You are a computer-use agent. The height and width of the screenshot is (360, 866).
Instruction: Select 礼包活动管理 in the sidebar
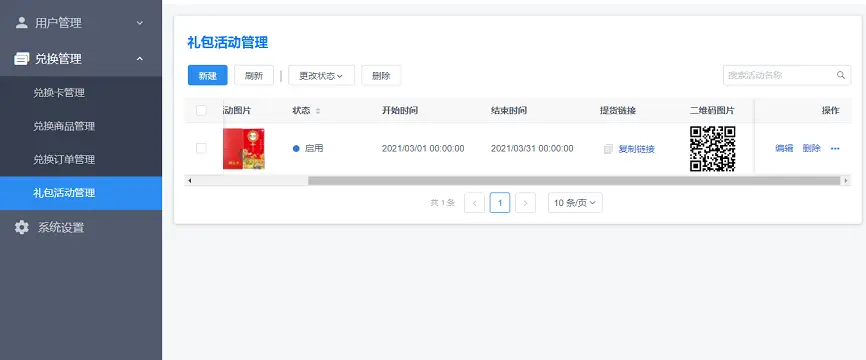[x=81, y=193]
